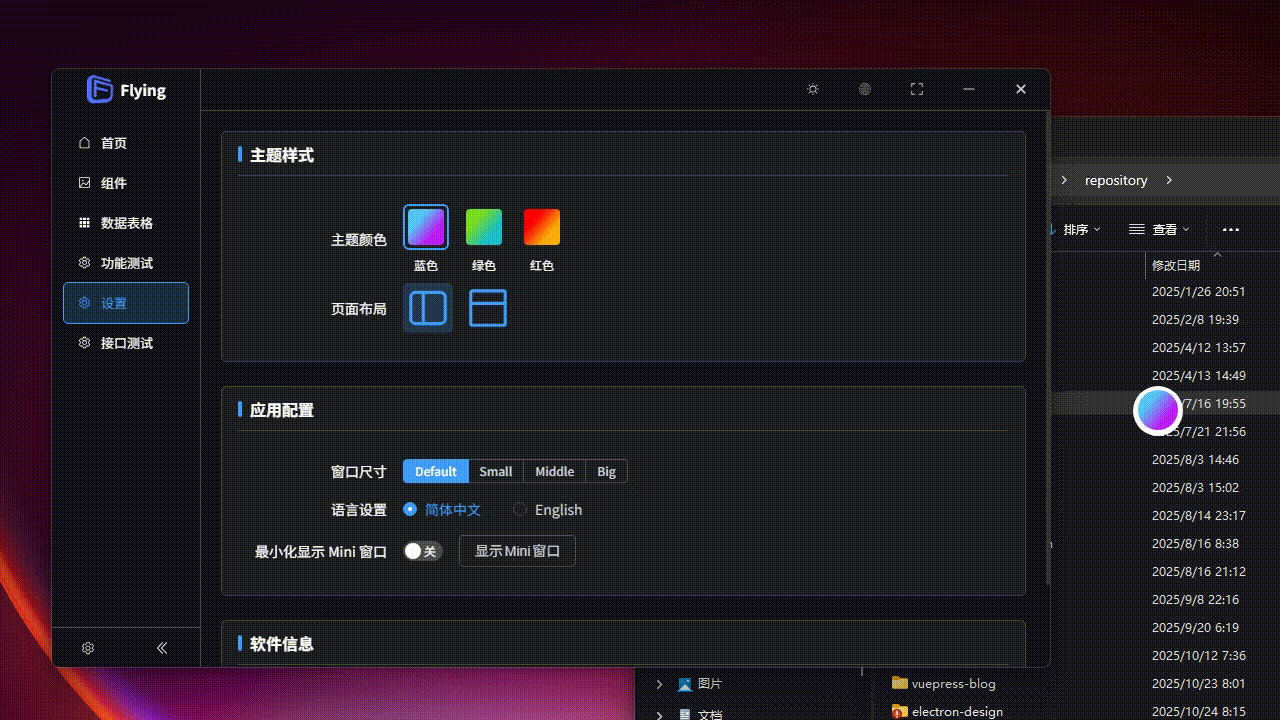Click date 2025/10/24 8:15 in Explorer
The width and height of the screenshot is (1280, 720).
[1199, 712]
